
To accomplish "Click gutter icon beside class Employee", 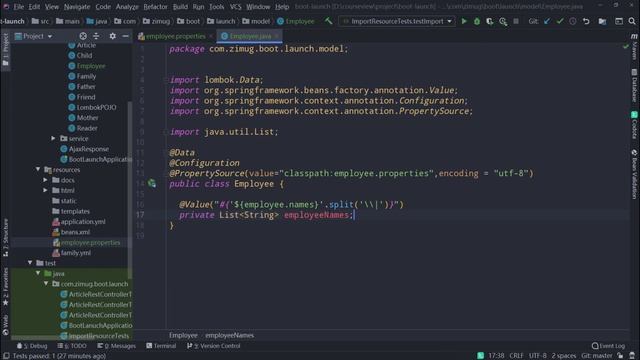I will pos(152,184).
